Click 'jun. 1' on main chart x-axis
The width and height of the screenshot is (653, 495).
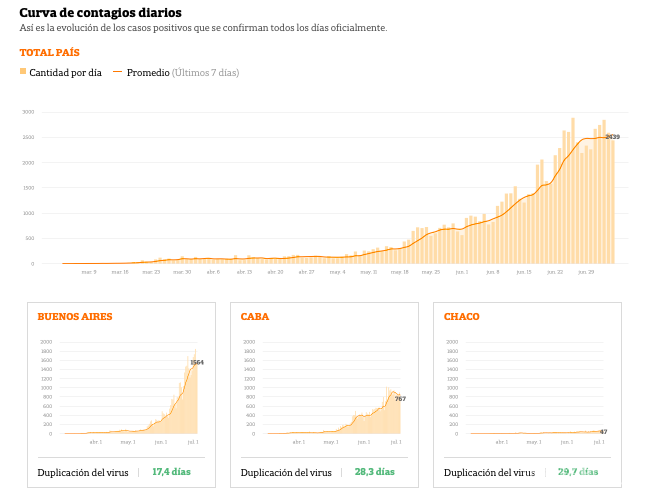coord(461,271)
